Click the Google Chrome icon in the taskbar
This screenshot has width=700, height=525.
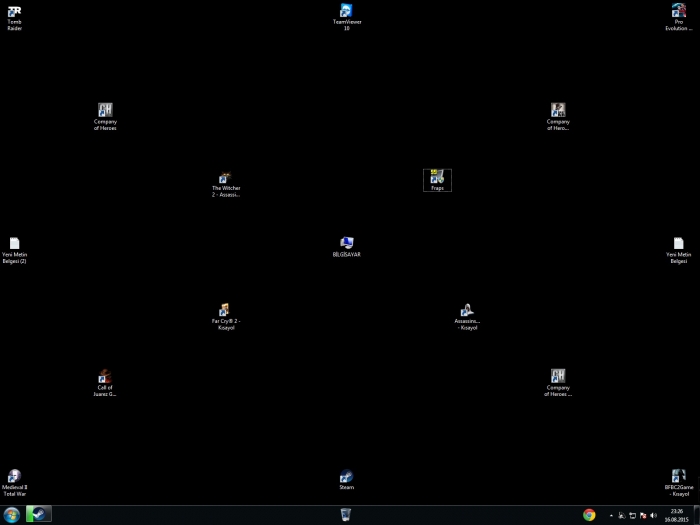(x=589, y=515)
